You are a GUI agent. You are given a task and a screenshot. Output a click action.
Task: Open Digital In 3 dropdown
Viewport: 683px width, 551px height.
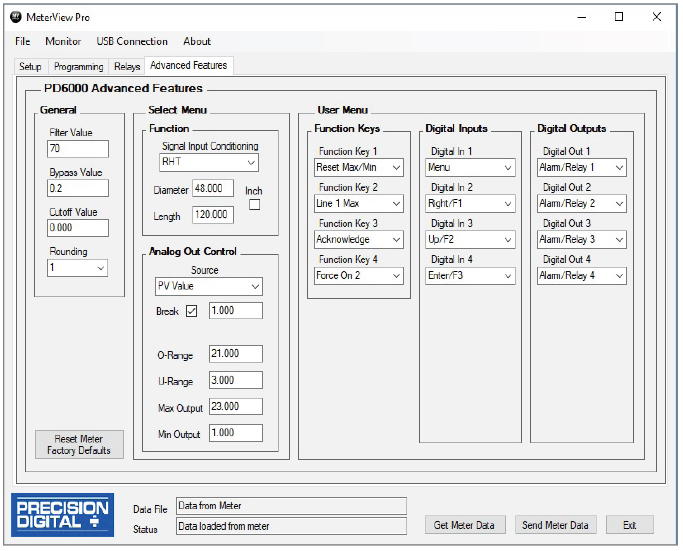[470, 240]
